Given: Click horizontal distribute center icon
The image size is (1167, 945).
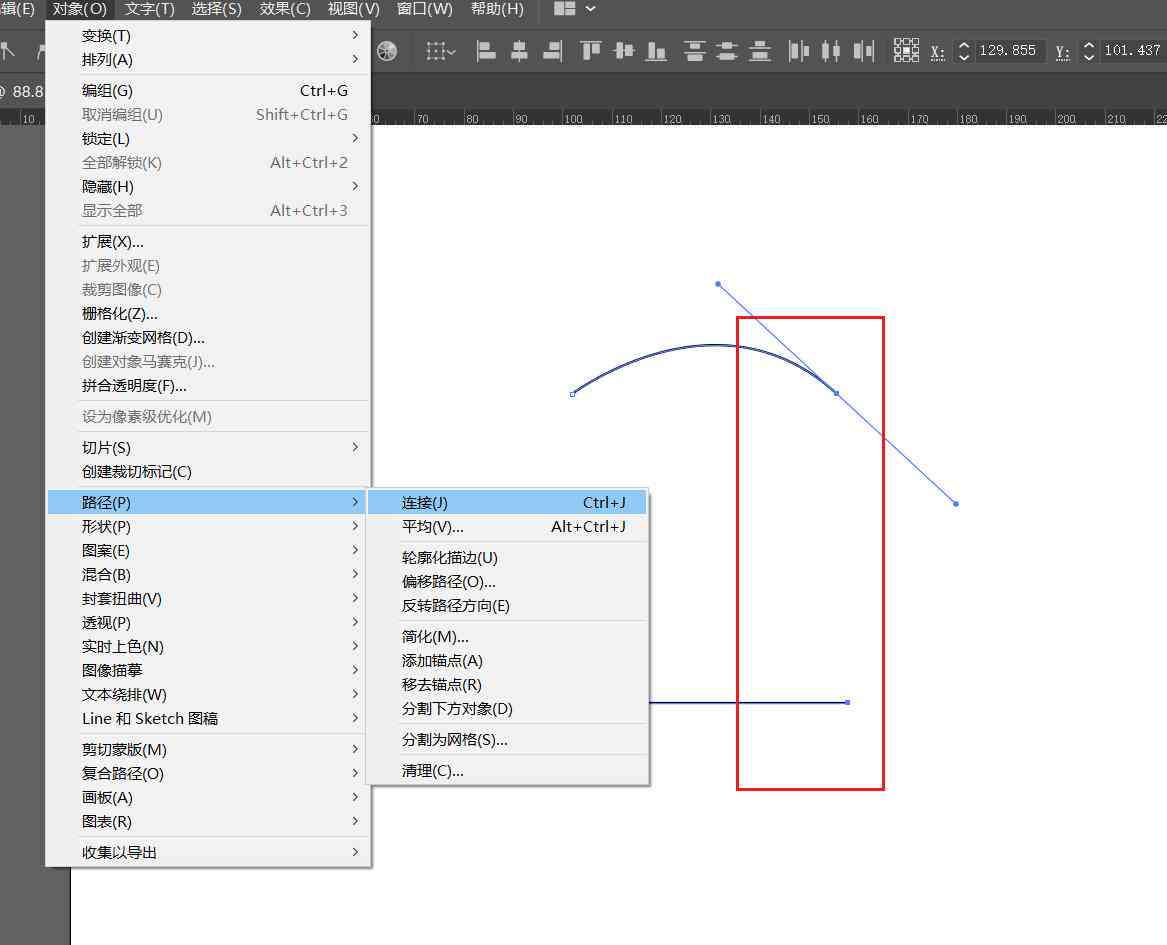Looking at the screenshot, I should coord(831,51).
